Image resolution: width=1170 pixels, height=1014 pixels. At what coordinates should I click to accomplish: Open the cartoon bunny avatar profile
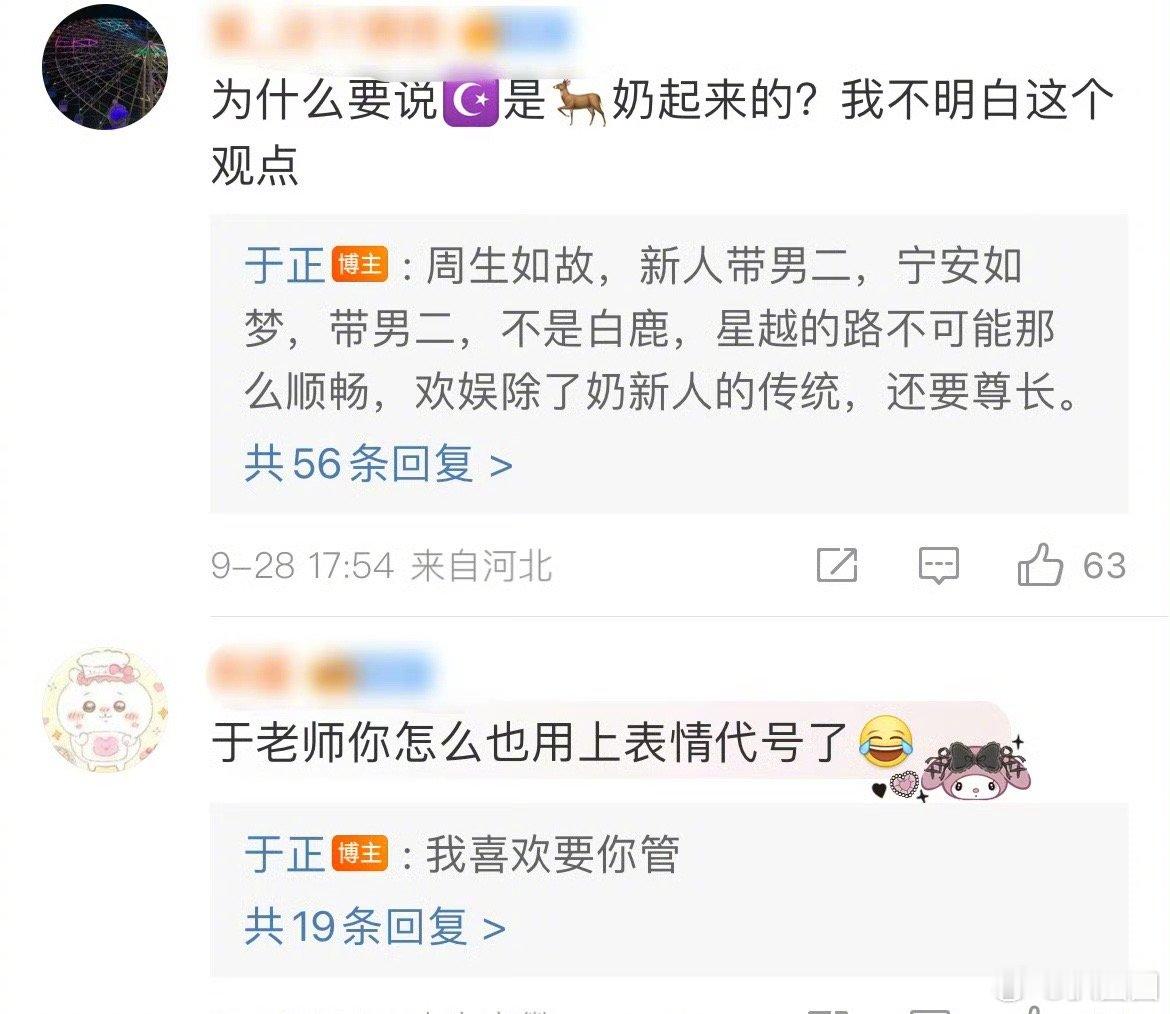click(104, 710)
